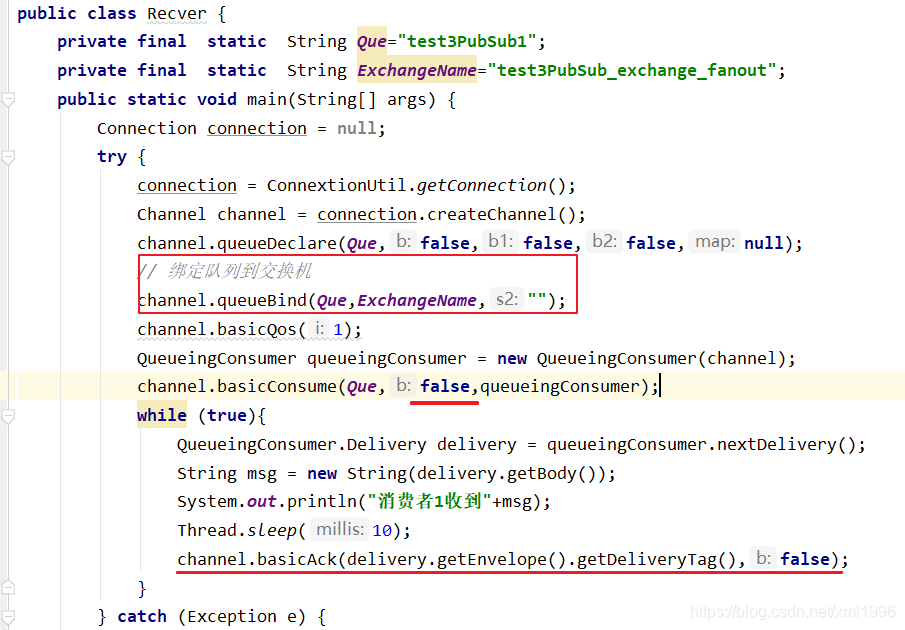Click ConnextionUtil class reference
This screenshot has height=630, width=905.
click(x=336, y=186)
